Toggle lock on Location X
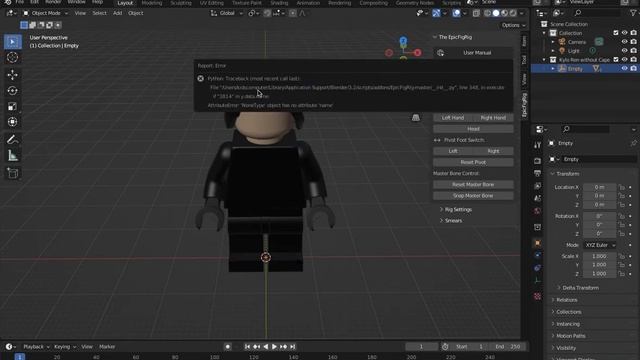The width and height of the screenshot is (640, 360). (x=622, y=187)
